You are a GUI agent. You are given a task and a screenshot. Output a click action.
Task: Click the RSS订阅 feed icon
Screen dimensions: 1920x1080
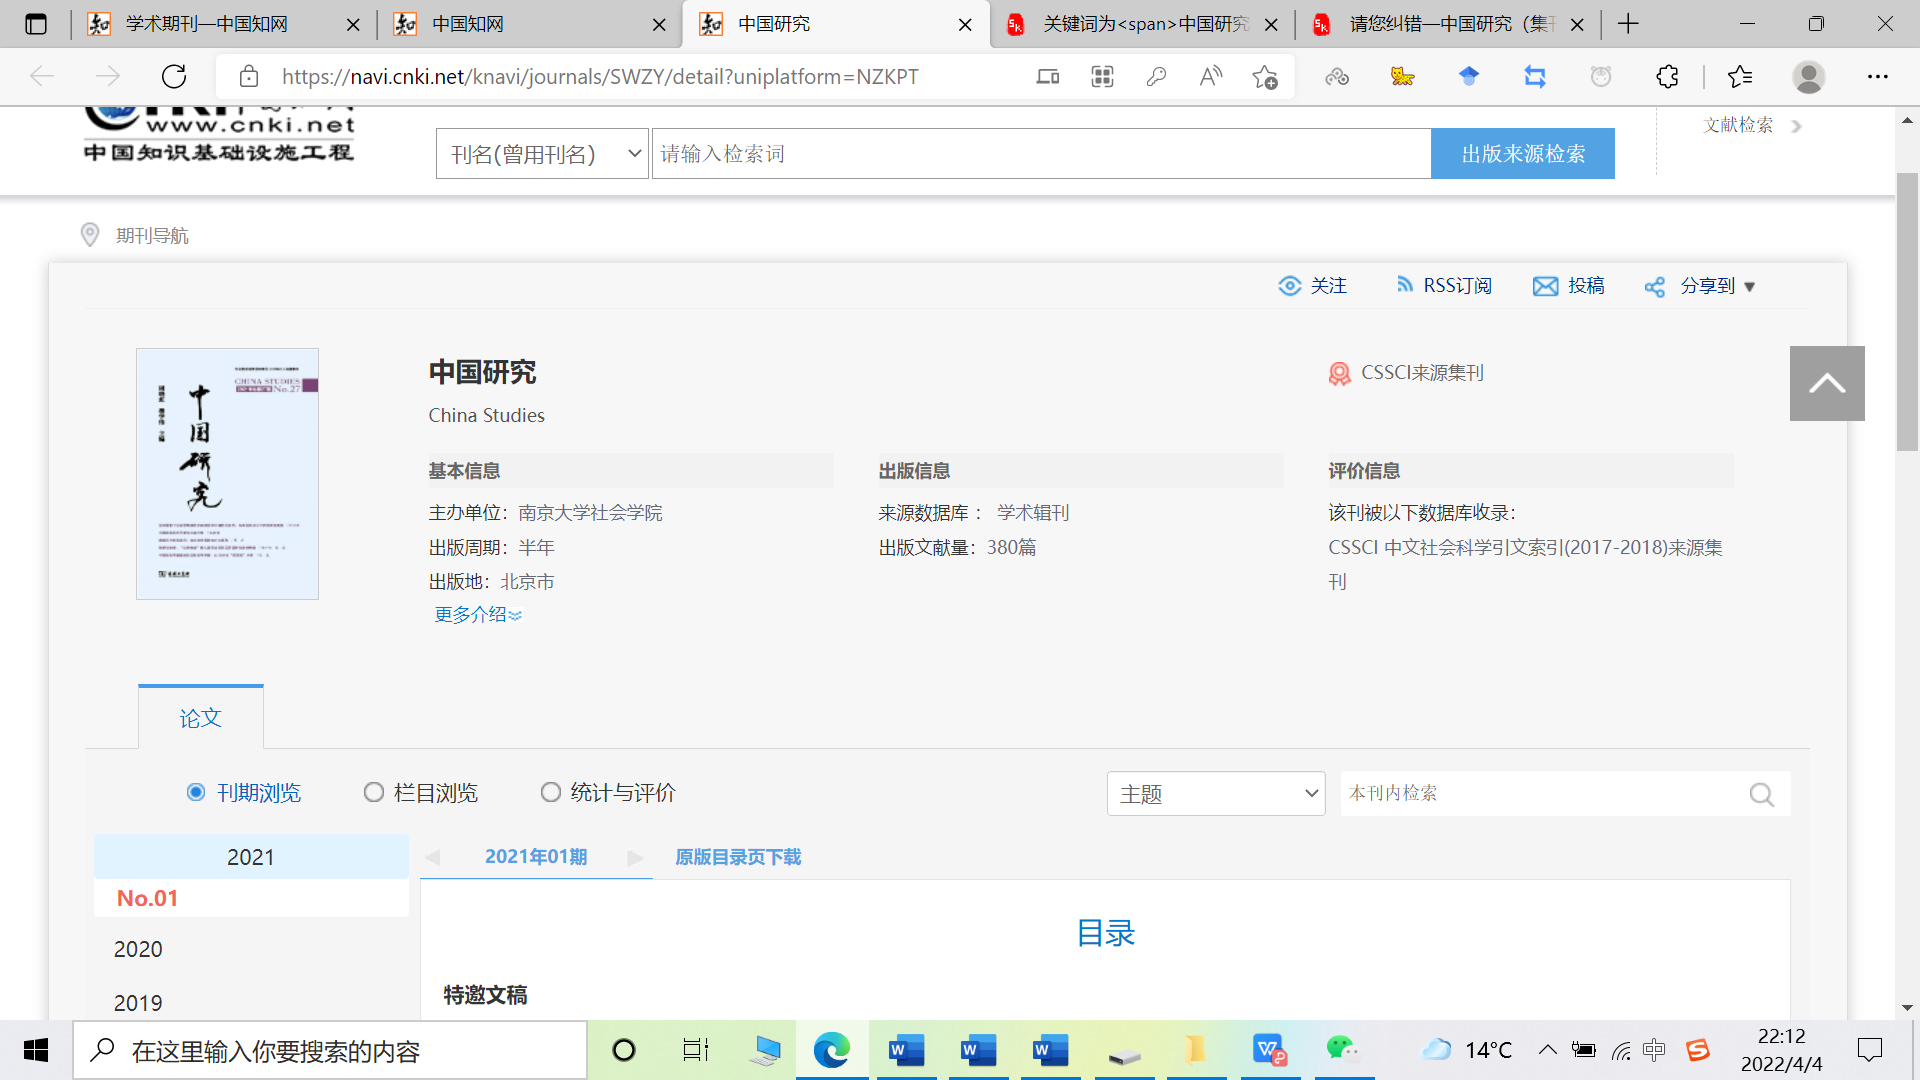[x=1405, y=285]
